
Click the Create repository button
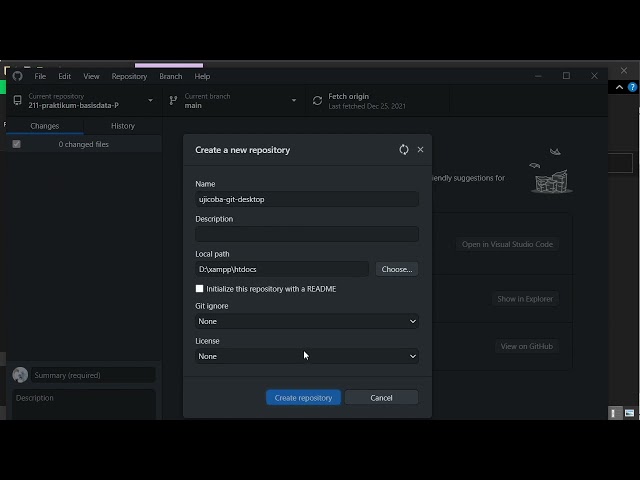(x=303, y=398)
